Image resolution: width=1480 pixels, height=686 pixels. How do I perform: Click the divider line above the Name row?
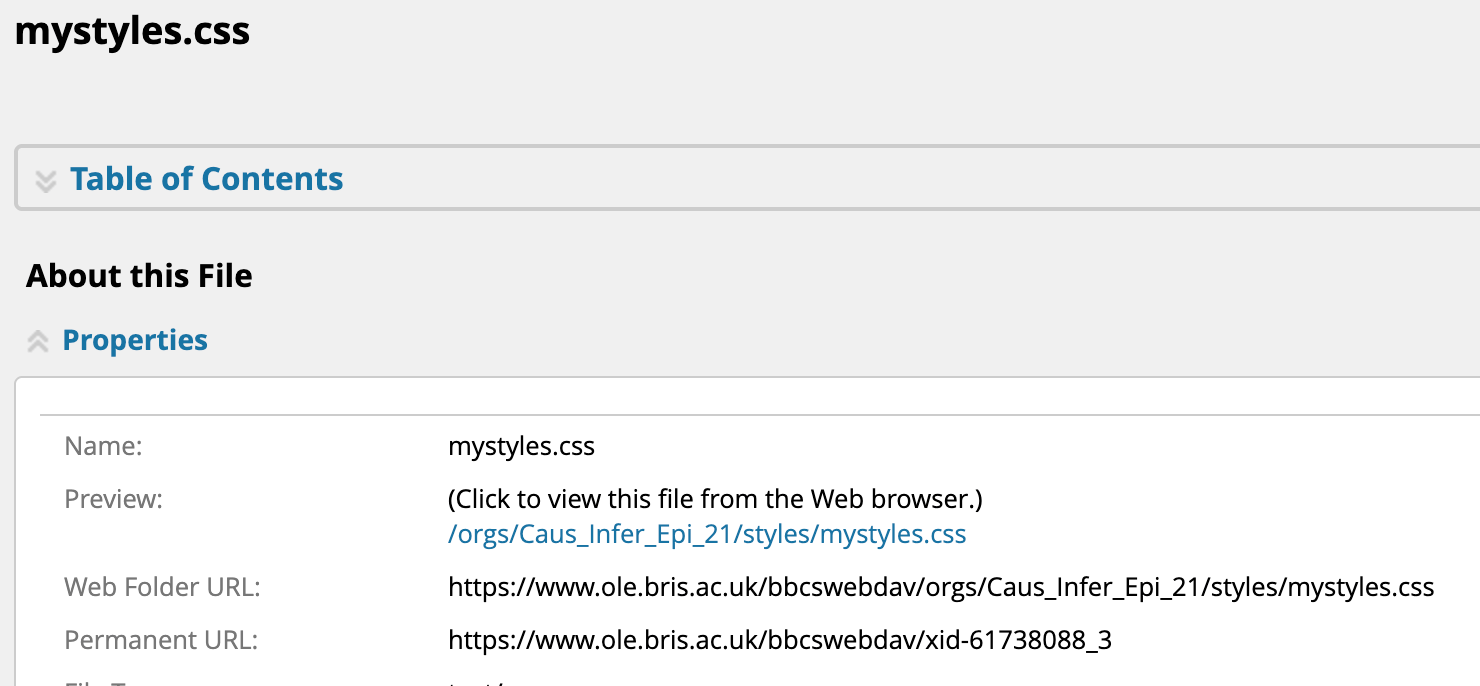point(700,414)
